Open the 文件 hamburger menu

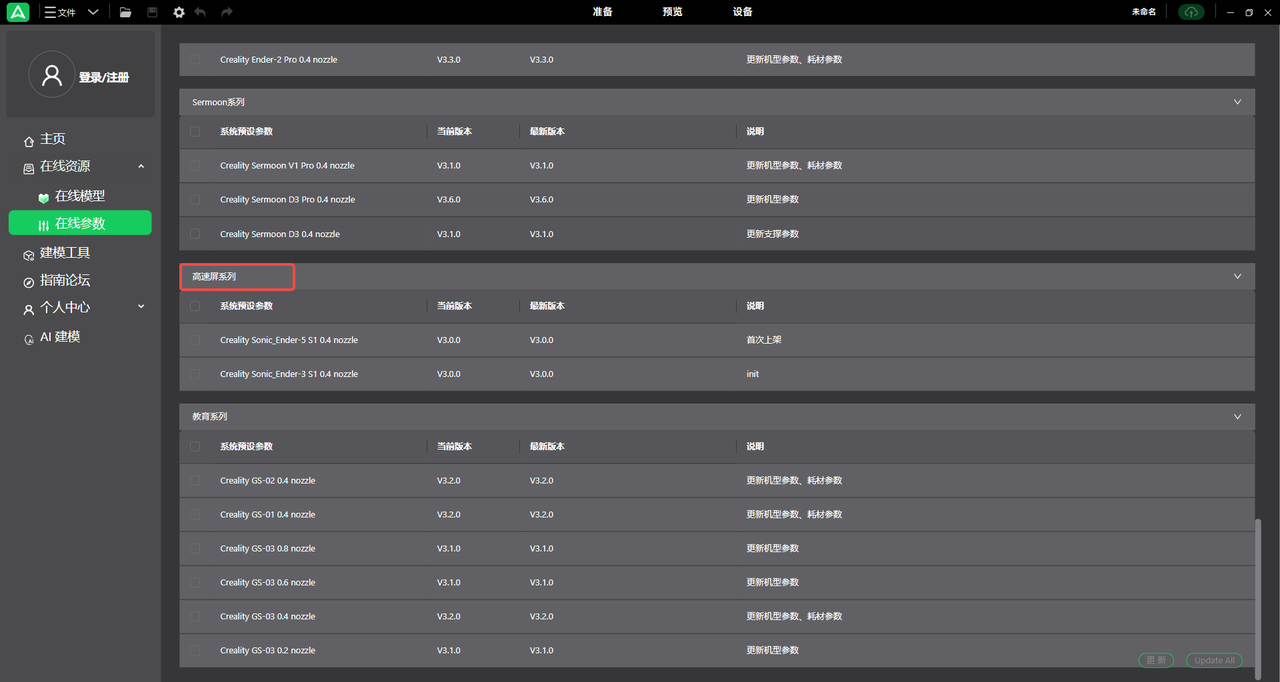pos(60,12)
